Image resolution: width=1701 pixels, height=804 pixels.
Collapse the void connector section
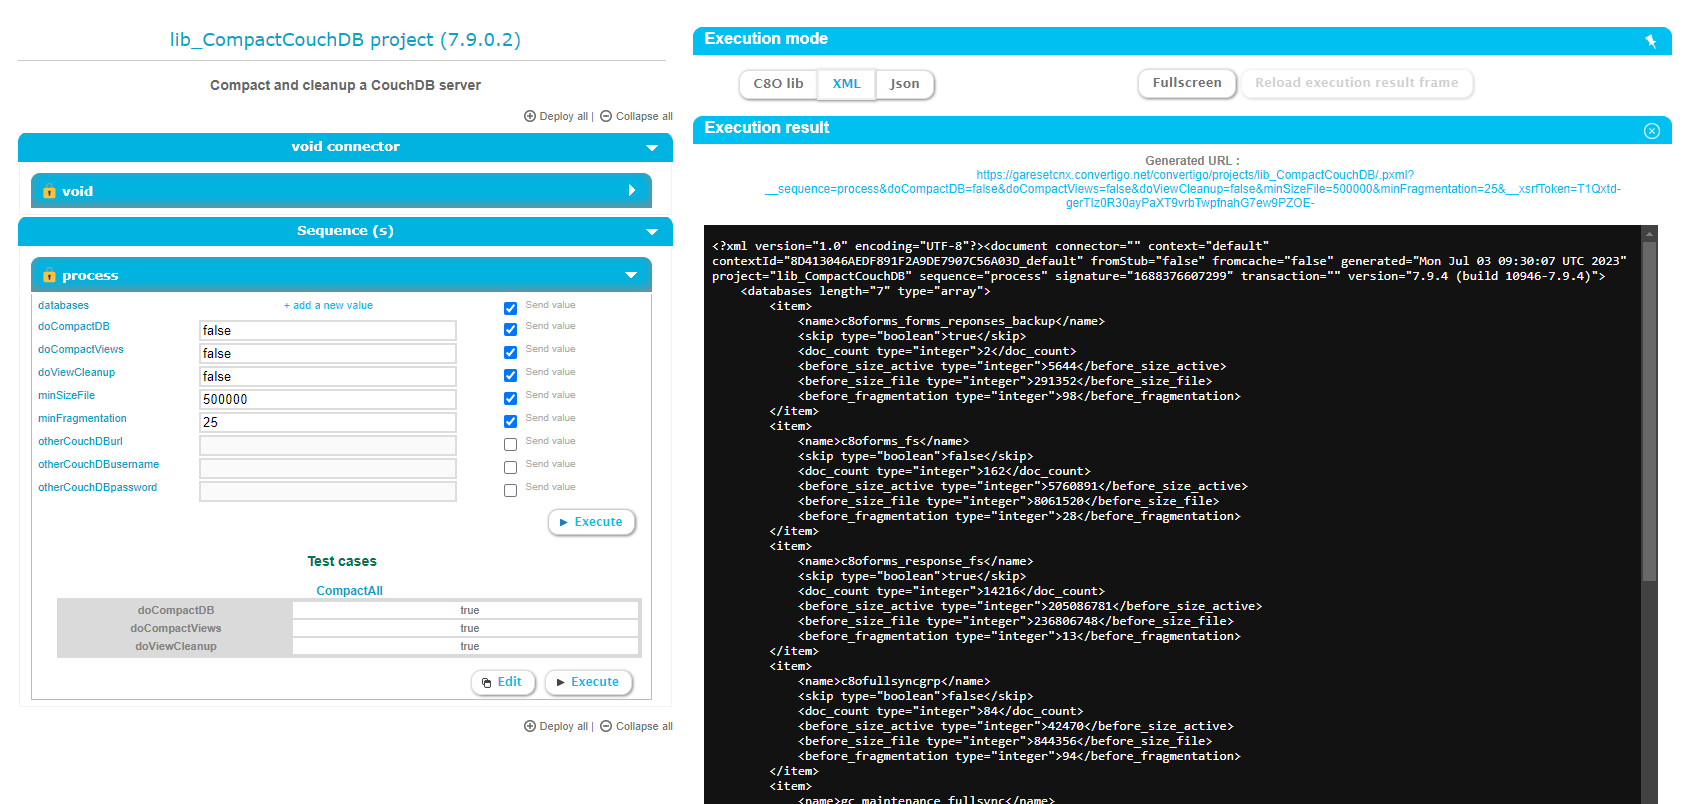pyautogui.click(x=652, y=148)
